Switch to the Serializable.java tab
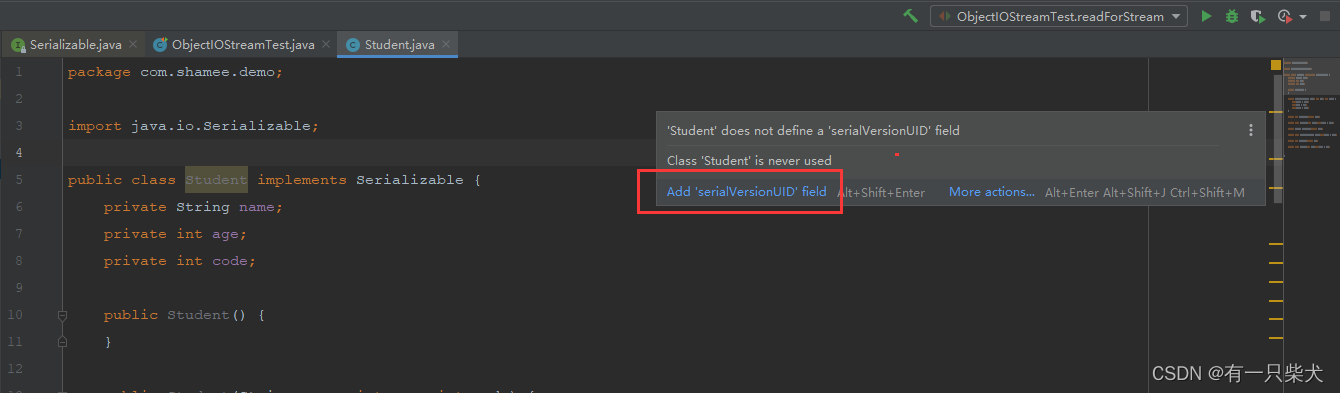This screenshot has width=1340, height=393. pyautogui.click(x=76, y=45)
